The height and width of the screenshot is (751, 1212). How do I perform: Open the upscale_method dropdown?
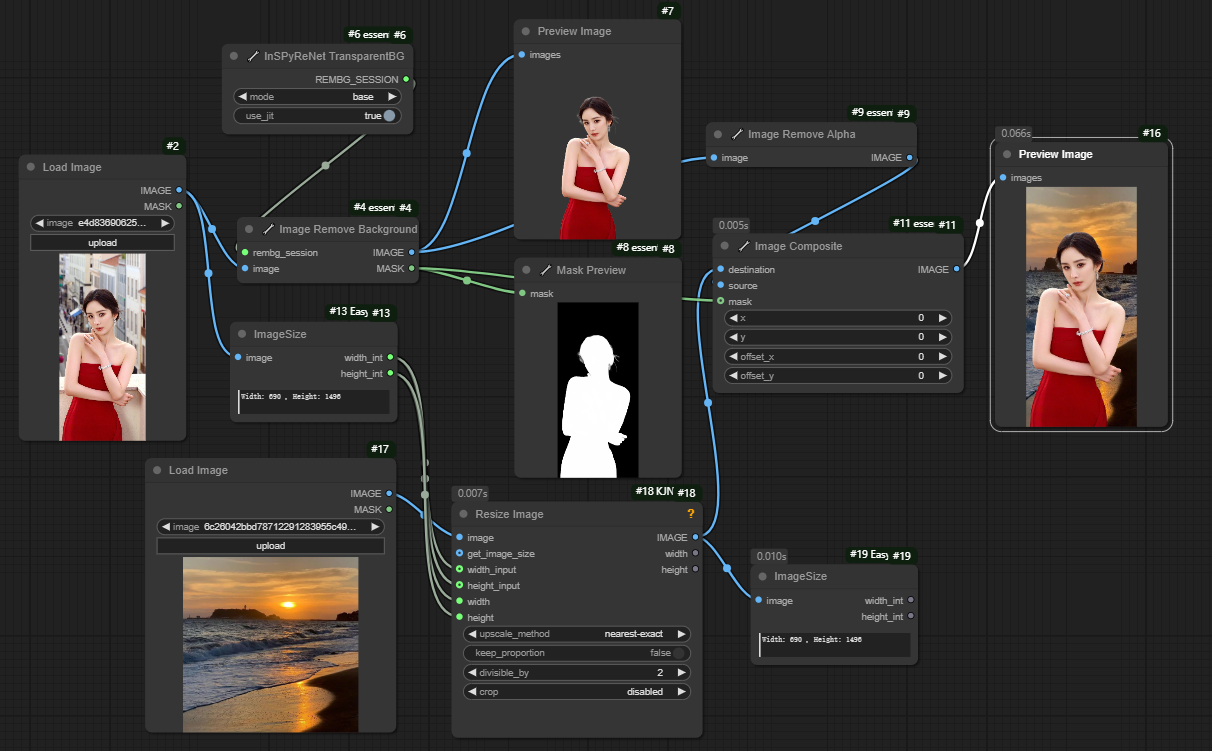(x=576, y=634)
